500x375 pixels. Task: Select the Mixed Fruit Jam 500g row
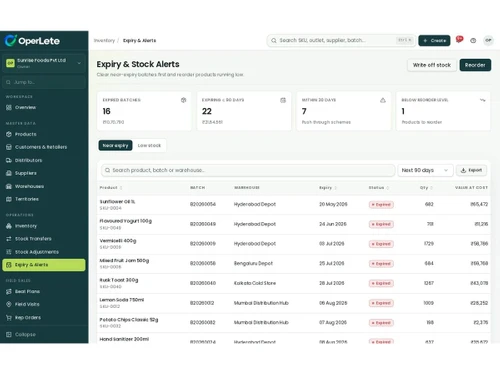coord(294,263)
